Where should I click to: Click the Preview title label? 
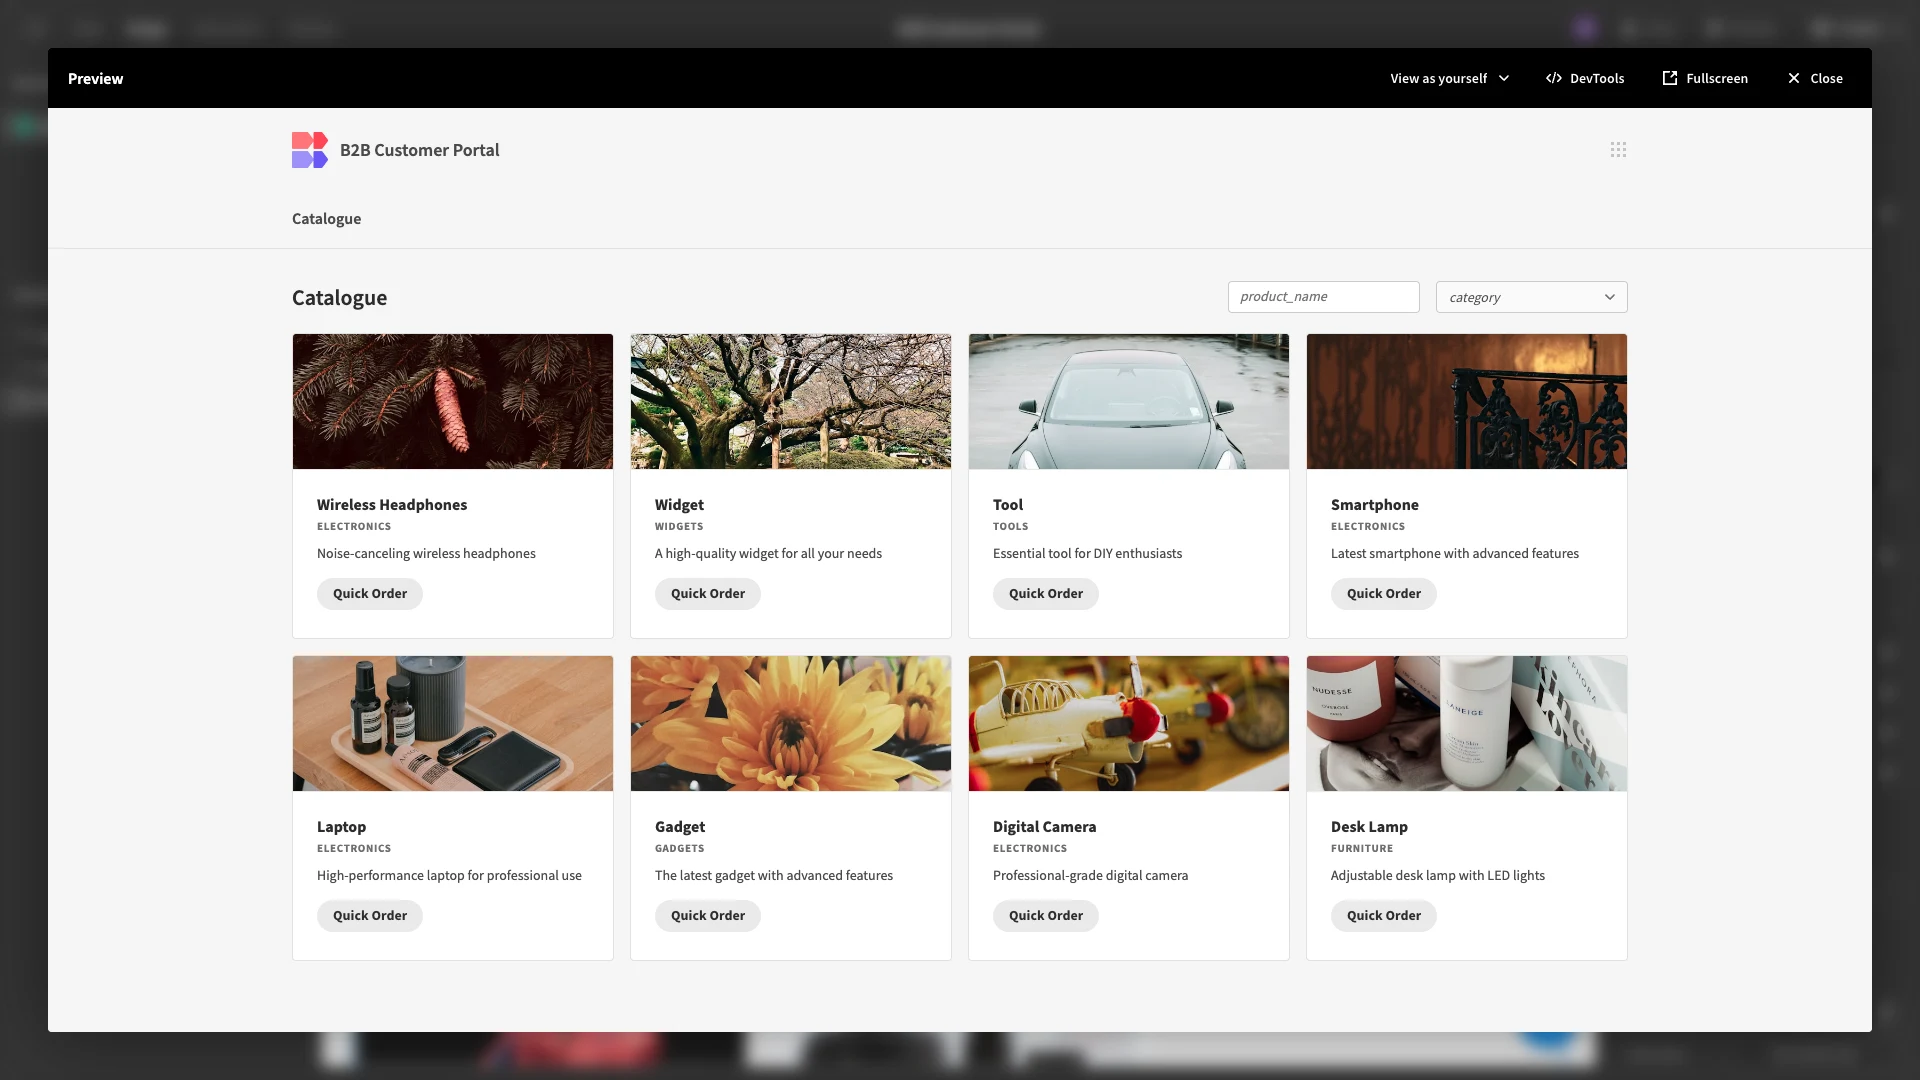tap(96, 79)
